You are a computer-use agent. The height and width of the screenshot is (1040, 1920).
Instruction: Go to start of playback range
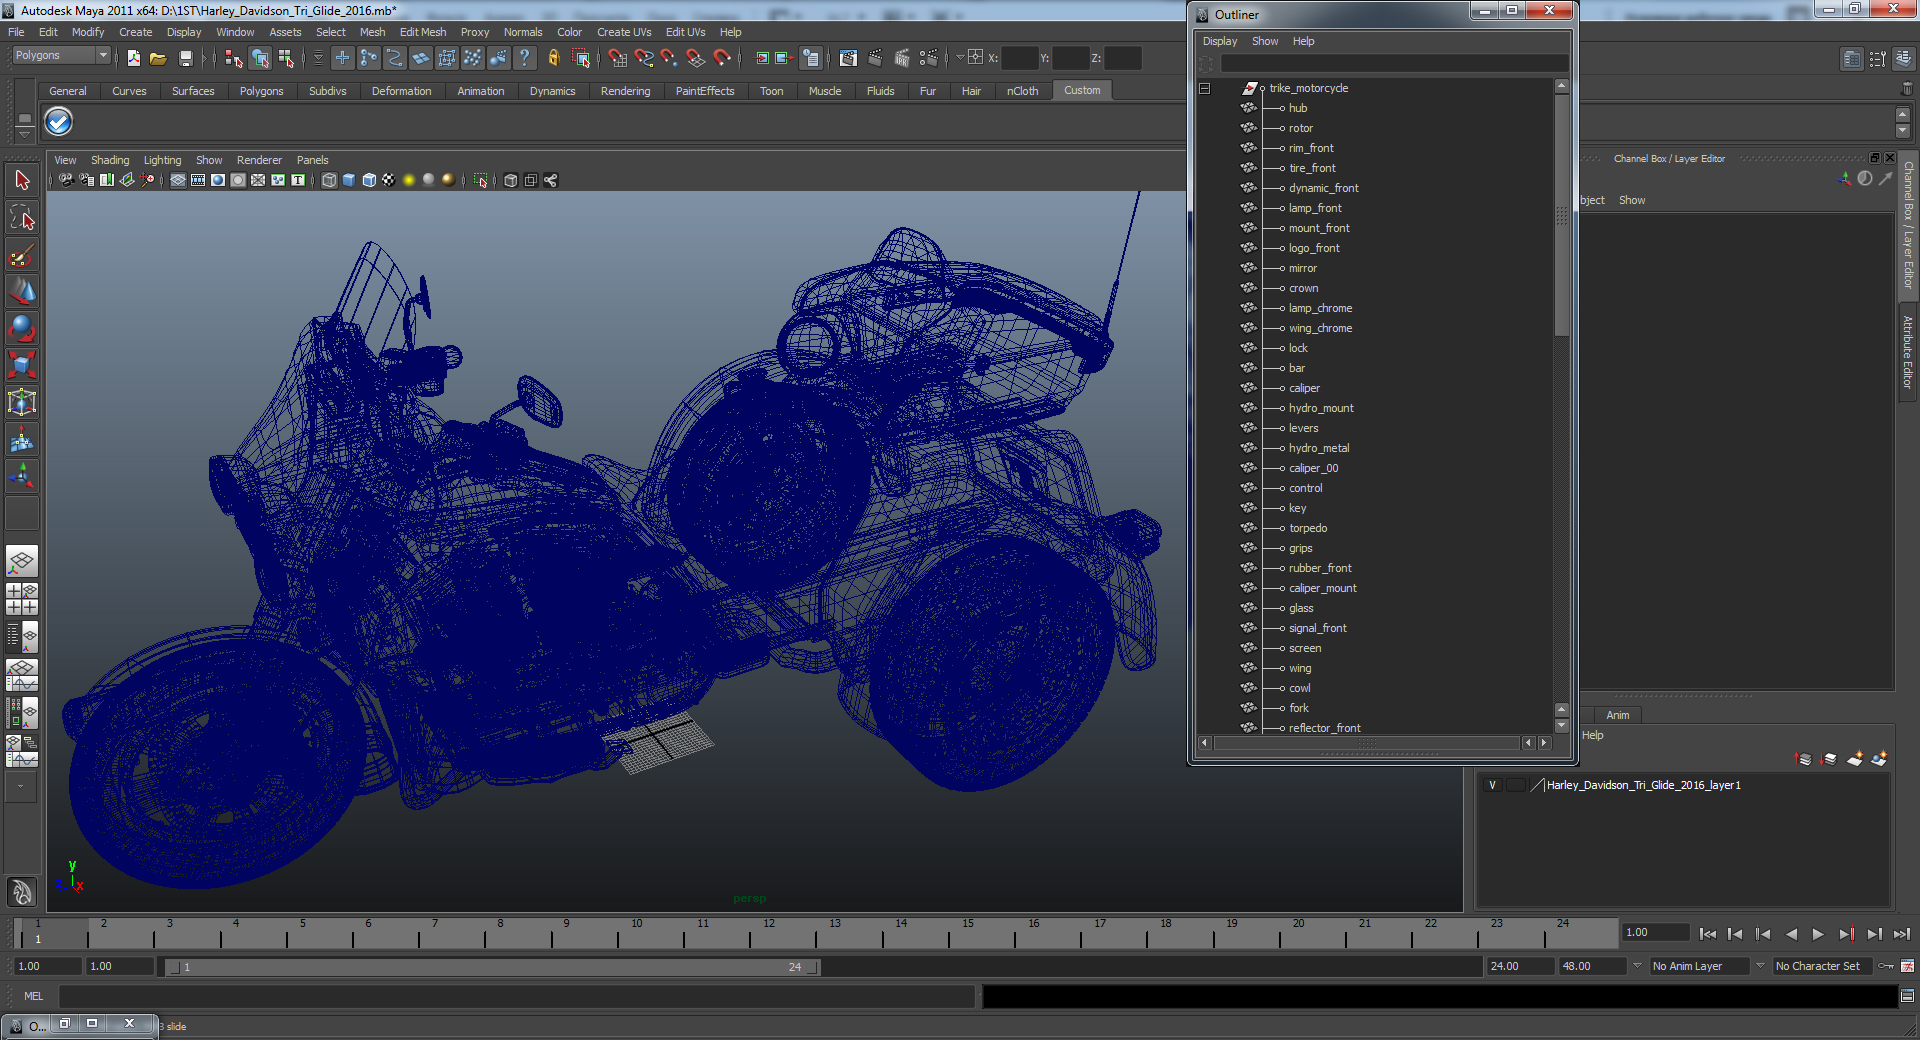pyautogui.click(x=1707, y=934)
